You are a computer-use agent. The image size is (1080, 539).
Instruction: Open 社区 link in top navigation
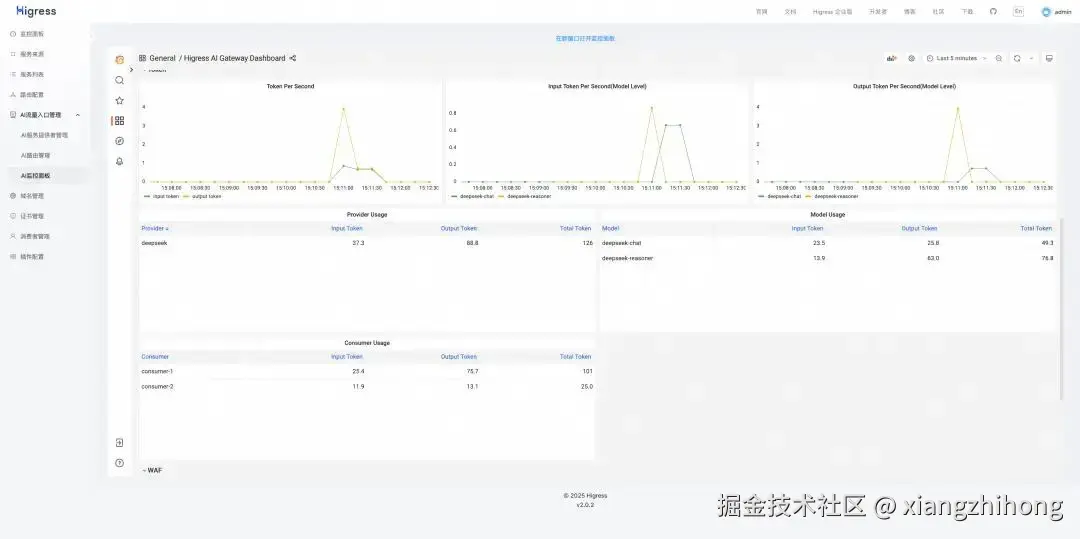pyautogui.click(x=938, y=12)
